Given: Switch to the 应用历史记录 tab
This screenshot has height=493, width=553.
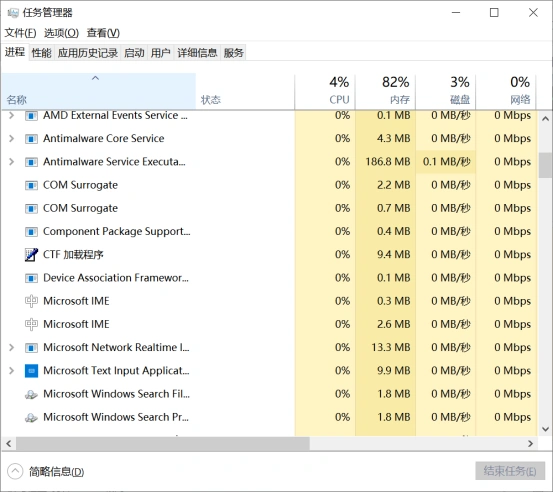Looking at the screenshot, I should click(88, 53).
